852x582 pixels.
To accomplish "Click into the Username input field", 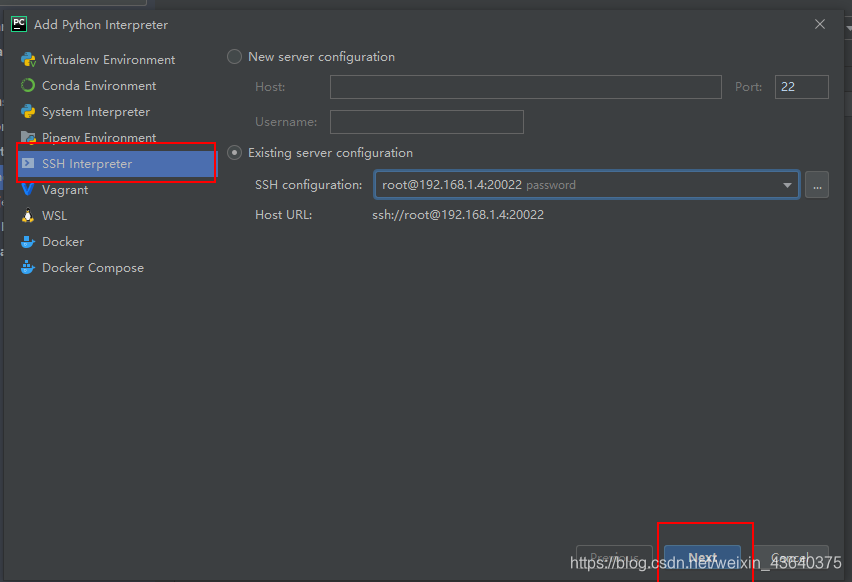I will [x=427, y=122].
